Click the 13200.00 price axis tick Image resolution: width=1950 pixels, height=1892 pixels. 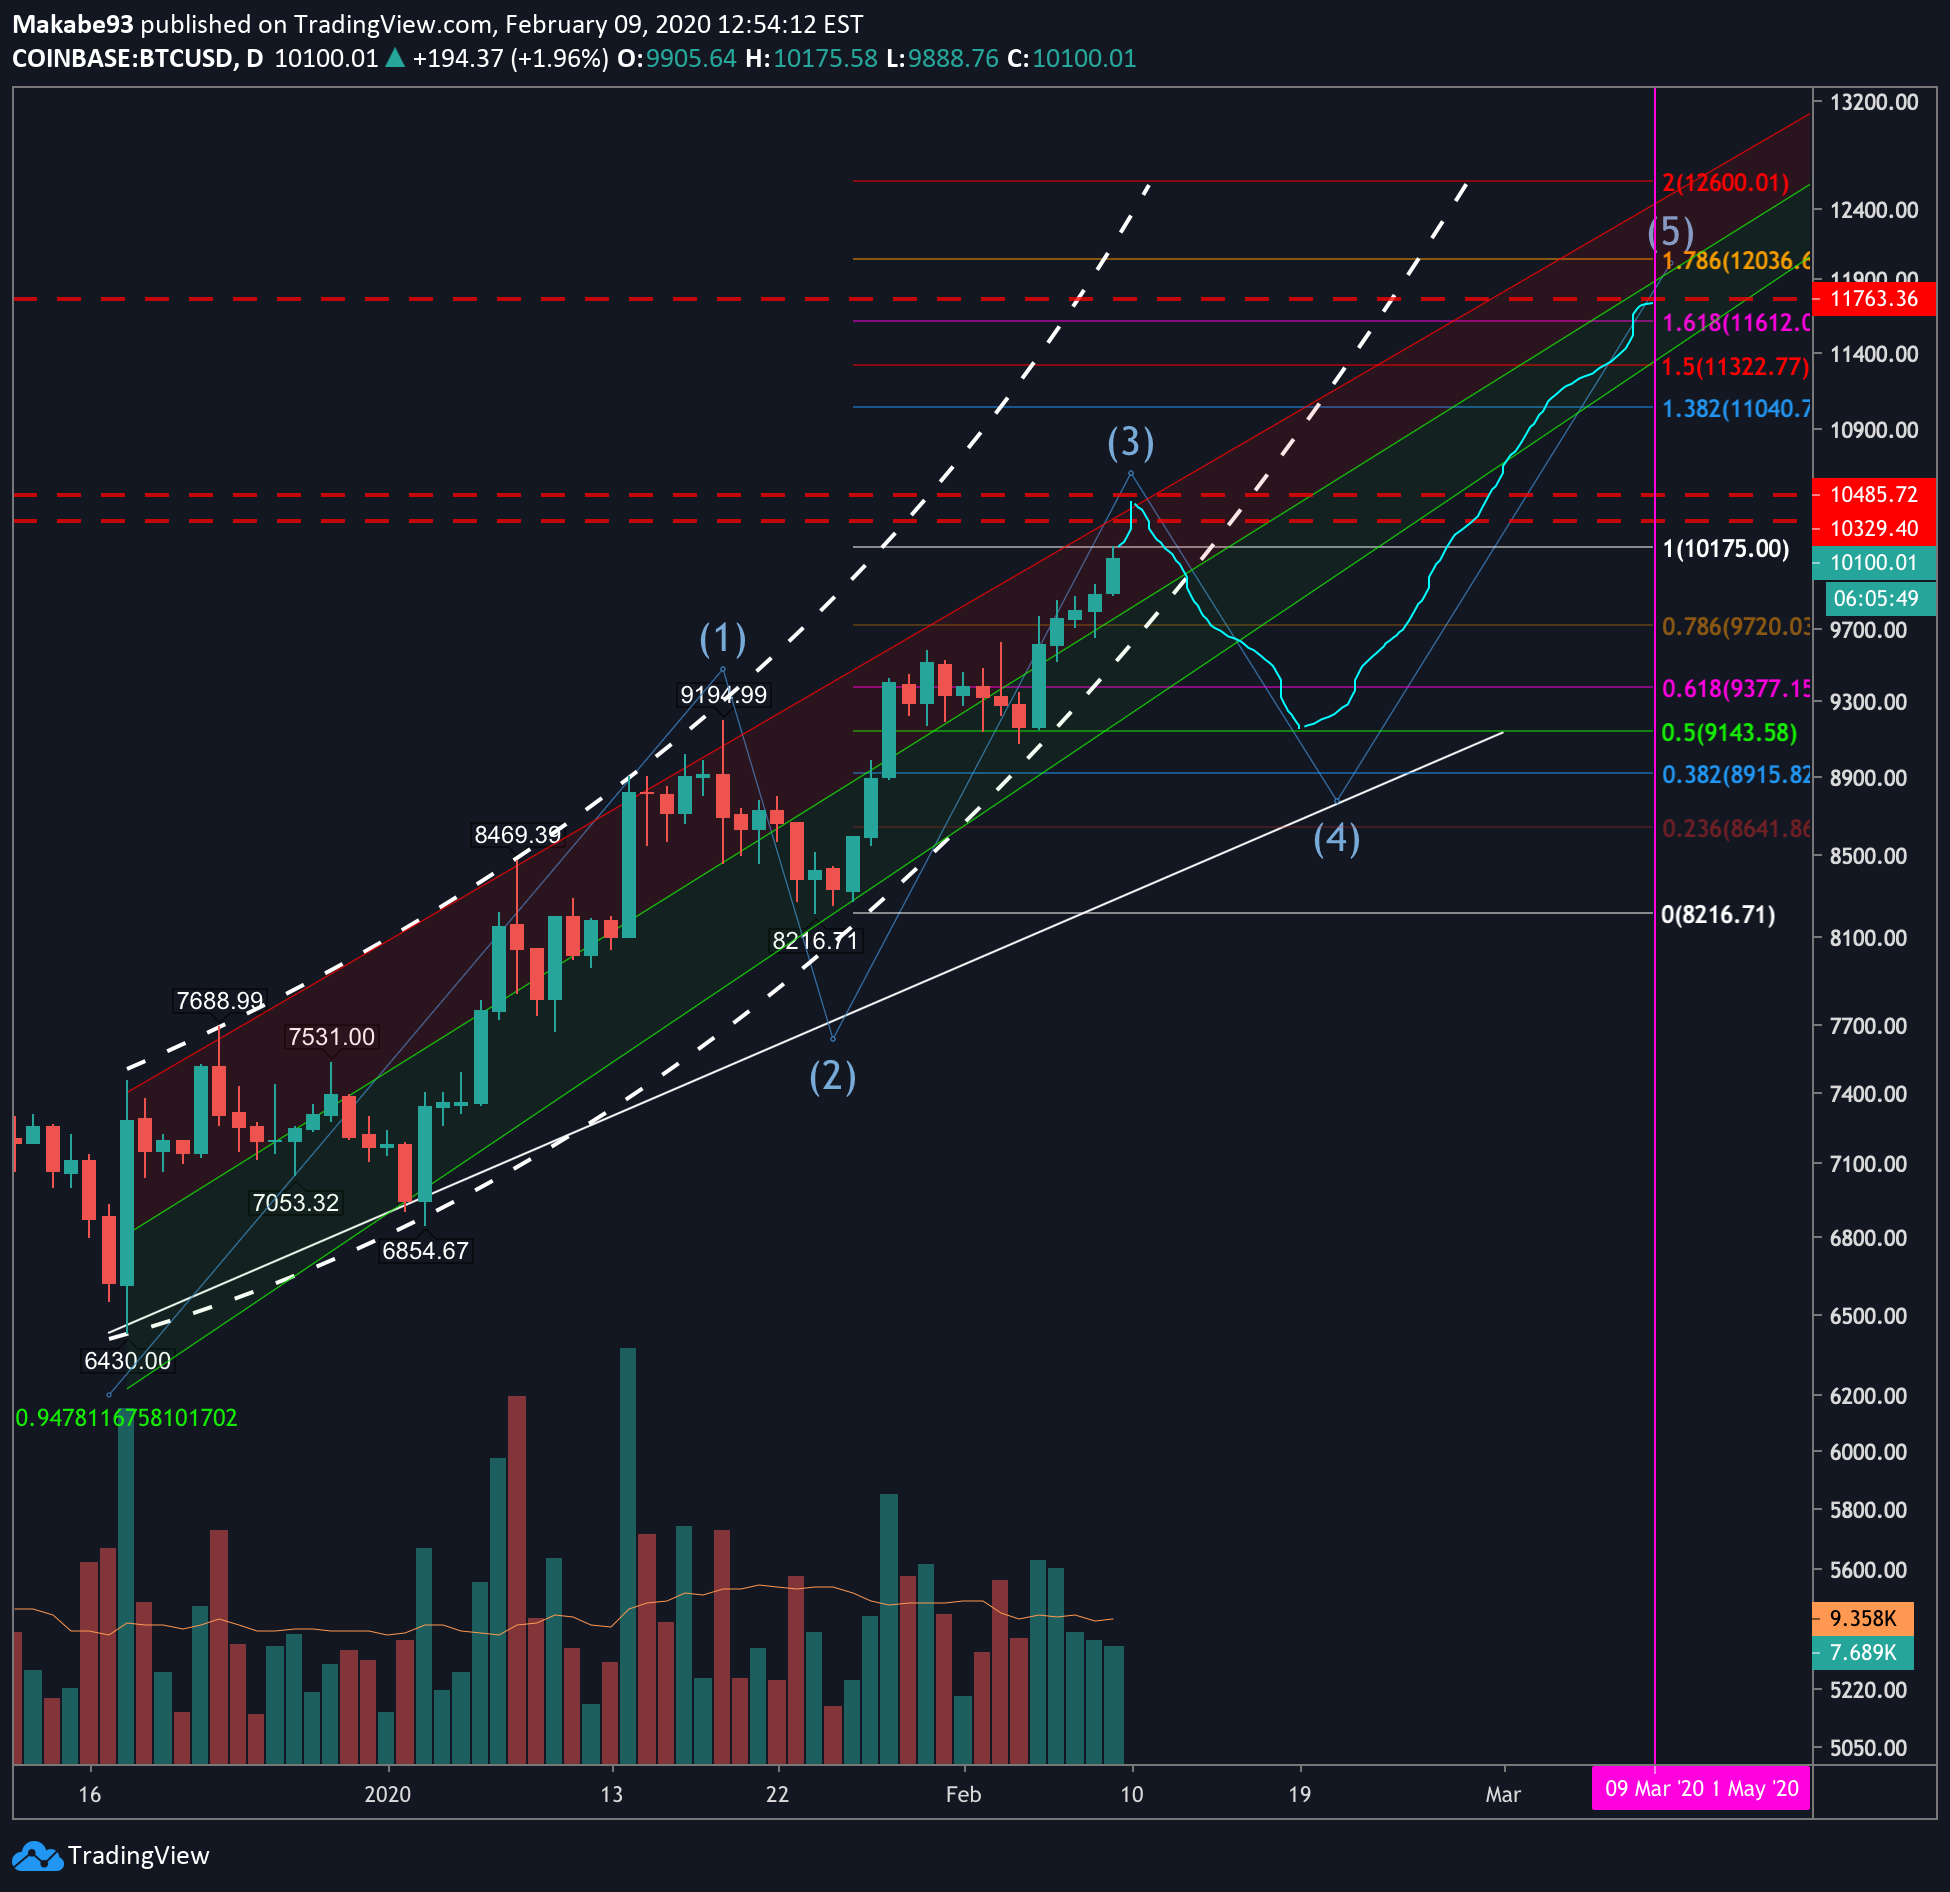click(1874, 102)
